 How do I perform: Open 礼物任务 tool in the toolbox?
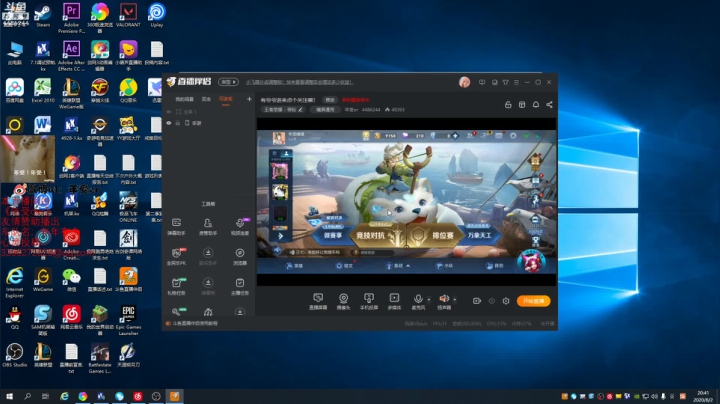point(176,286)
